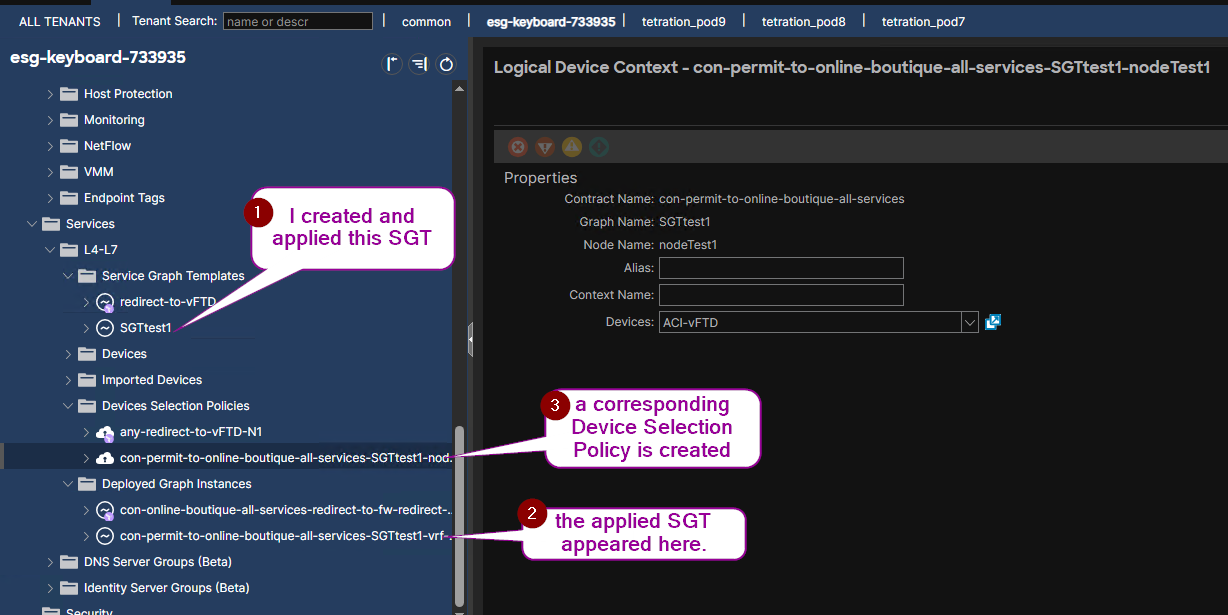Click the Host Protection folder icon

coord(69,94)
